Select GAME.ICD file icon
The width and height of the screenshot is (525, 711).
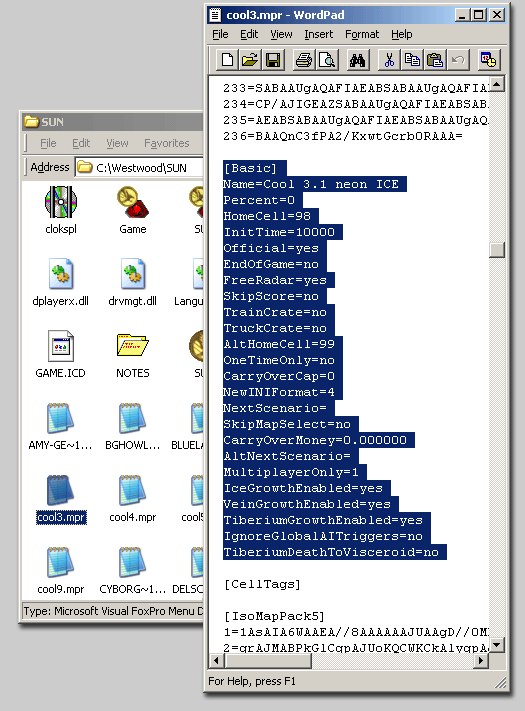pyautogui.click(x=61, y=354)
